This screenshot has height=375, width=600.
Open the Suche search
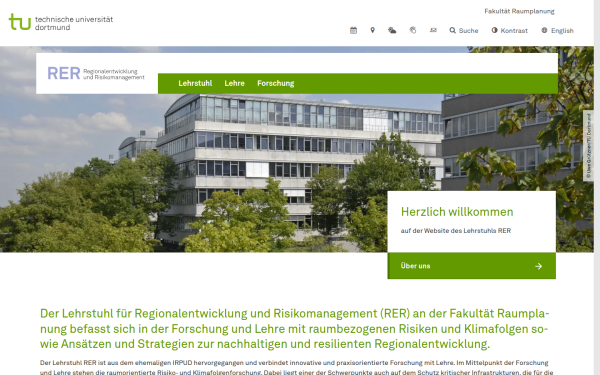[x=464, y=31]
